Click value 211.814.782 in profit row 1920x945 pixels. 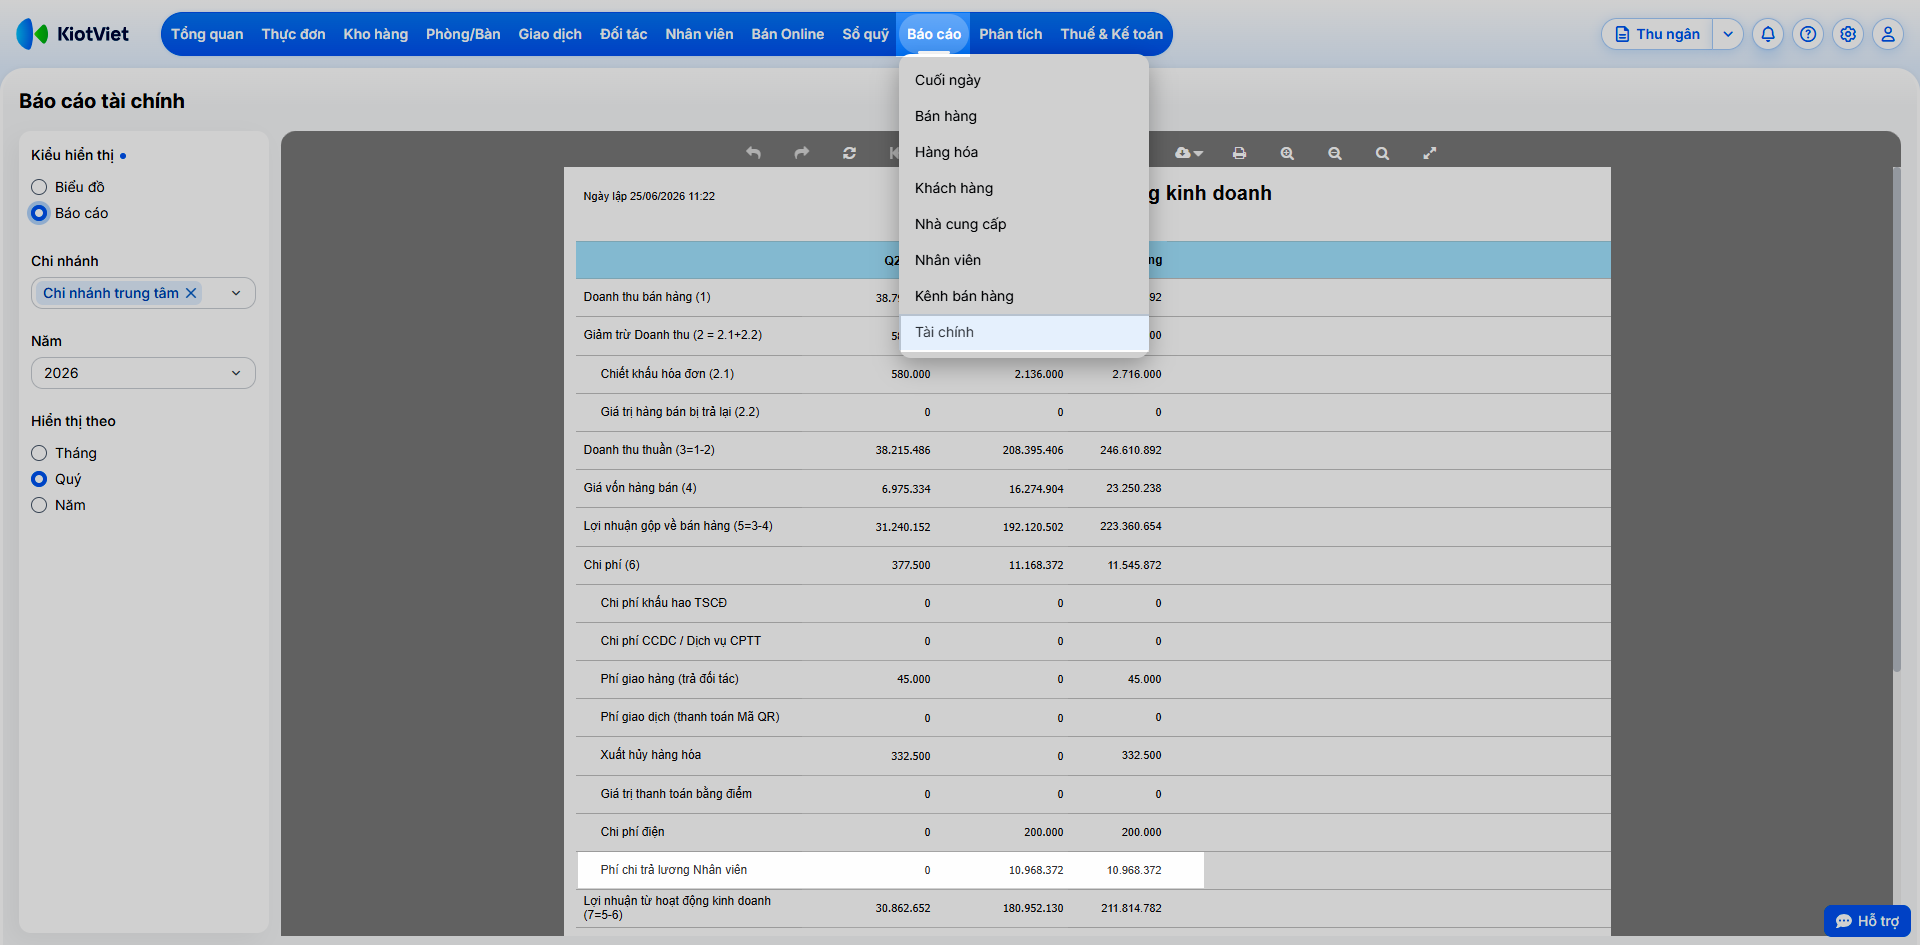(x=1131, y=908)
